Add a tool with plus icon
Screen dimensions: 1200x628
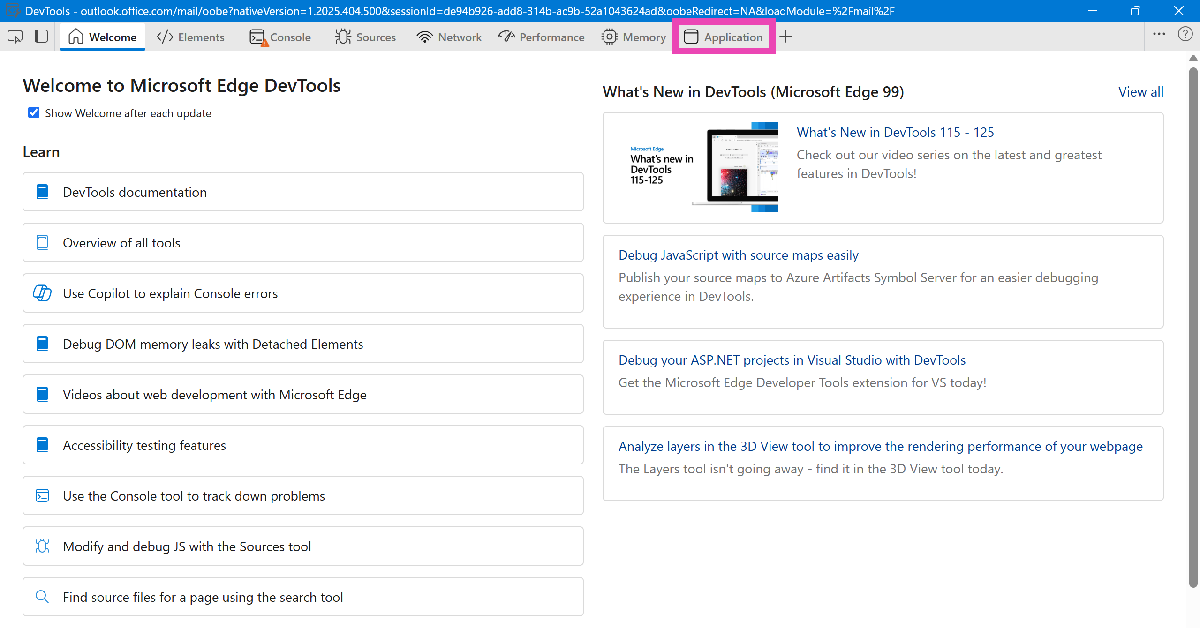pos(786,37)
